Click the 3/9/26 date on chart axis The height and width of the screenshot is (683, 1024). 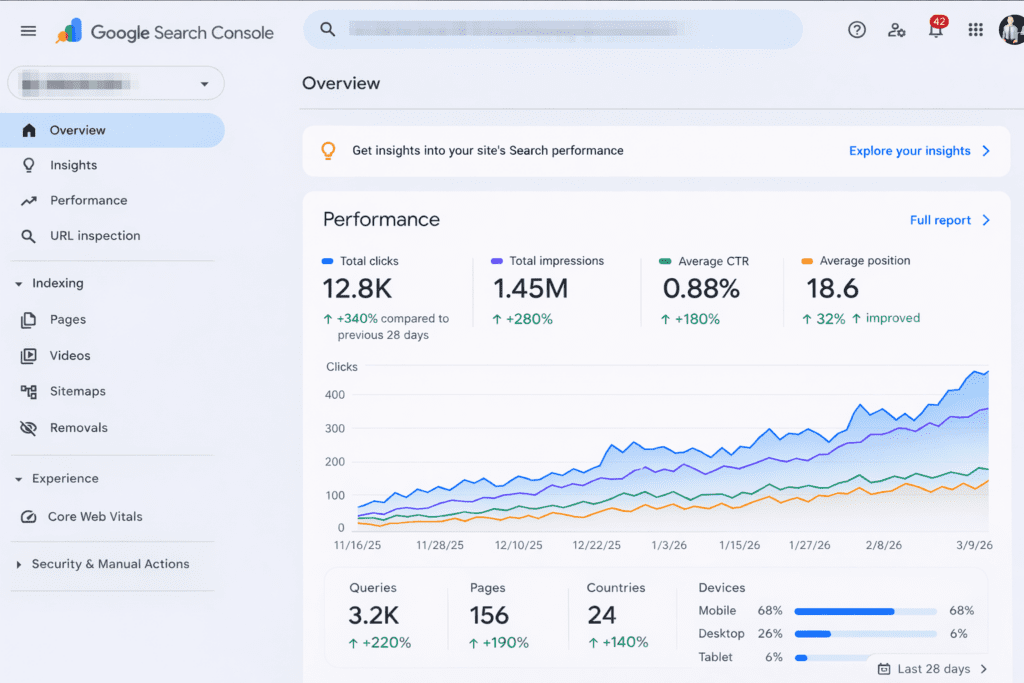point(974,545)
